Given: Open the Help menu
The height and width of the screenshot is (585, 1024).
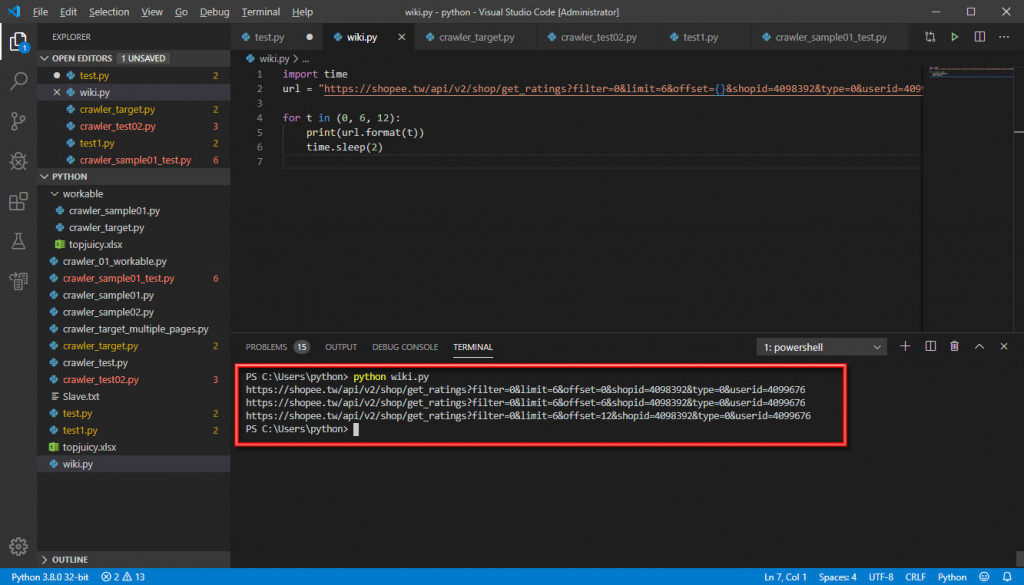Looking at the screenshot, I should coord(302,12).
